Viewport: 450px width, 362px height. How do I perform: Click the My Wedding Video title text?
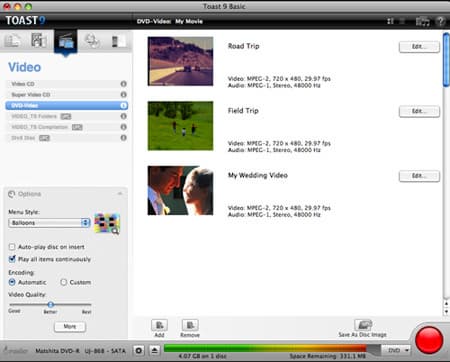click(258, 175)
